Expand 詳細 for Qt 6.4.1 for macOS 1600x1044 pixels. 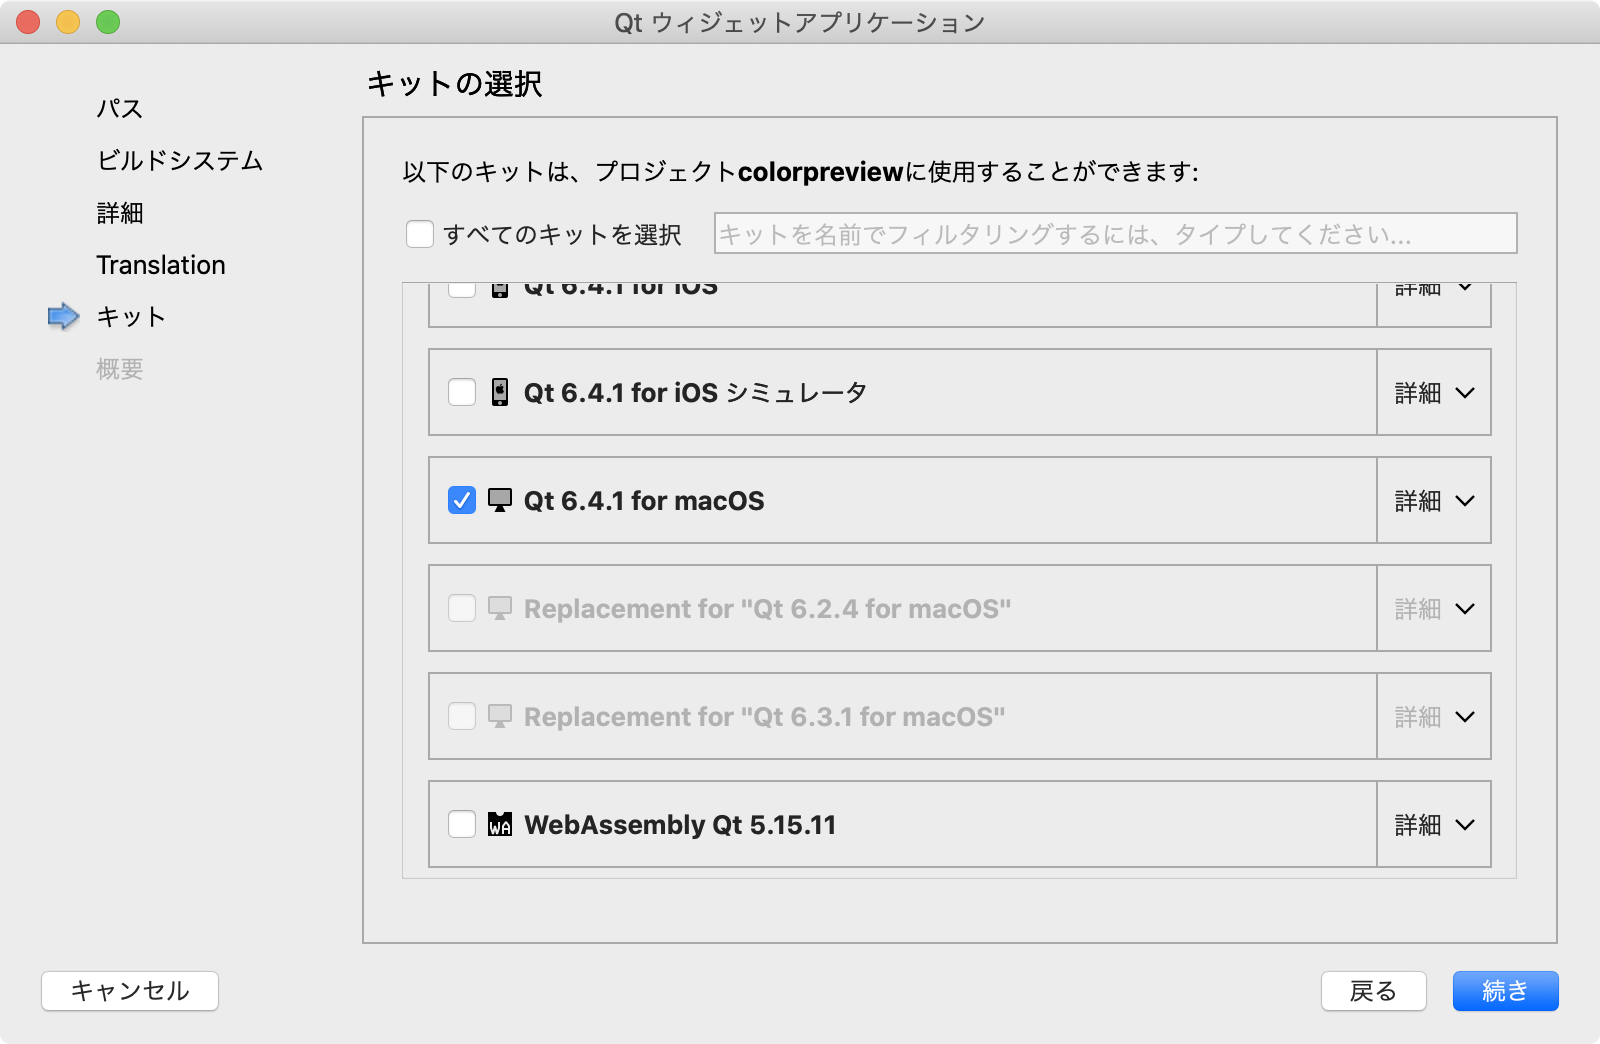click(x=1434, y=500)
